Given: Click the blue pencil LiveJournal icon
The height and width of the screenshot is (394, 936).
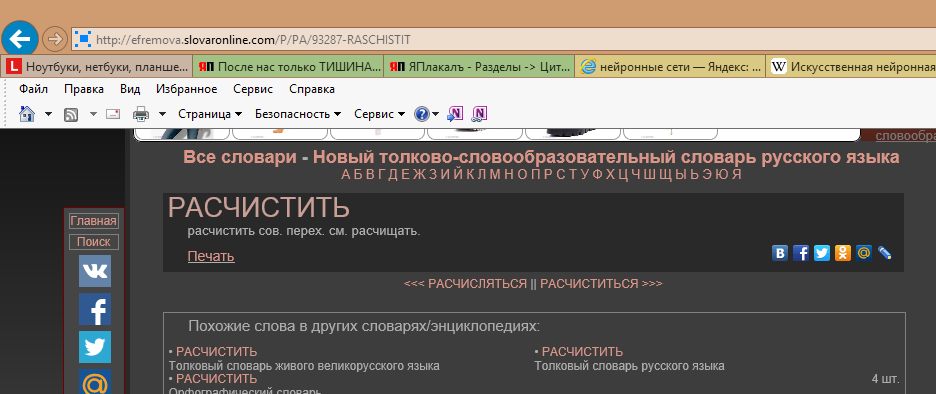Looking at the screenshot, I should tap(885, 253).
